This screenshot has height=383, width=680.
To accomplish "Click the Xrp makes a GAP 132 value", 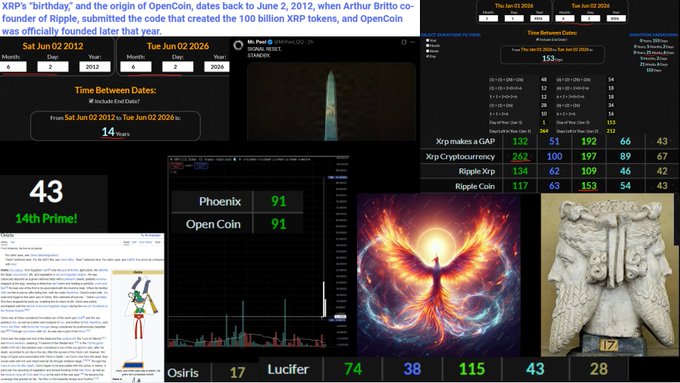I will coord(520,141).
